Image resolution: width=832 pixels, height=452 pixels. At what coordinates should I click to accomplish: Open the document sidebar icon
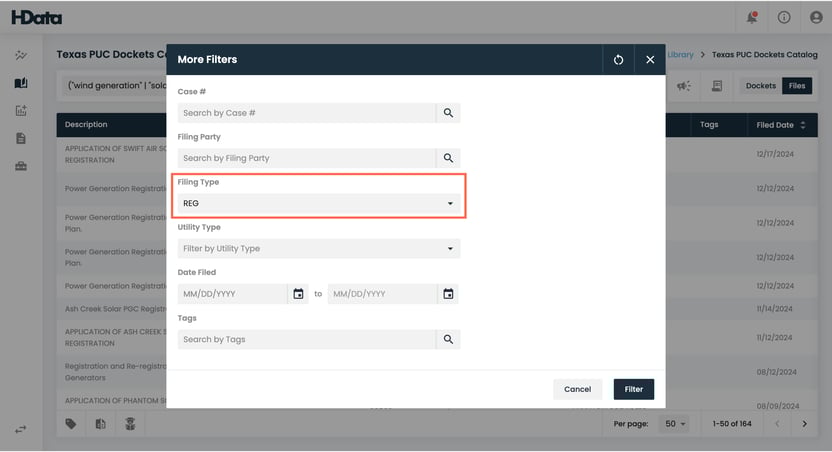pyautogui.click(x=21, y=138)
